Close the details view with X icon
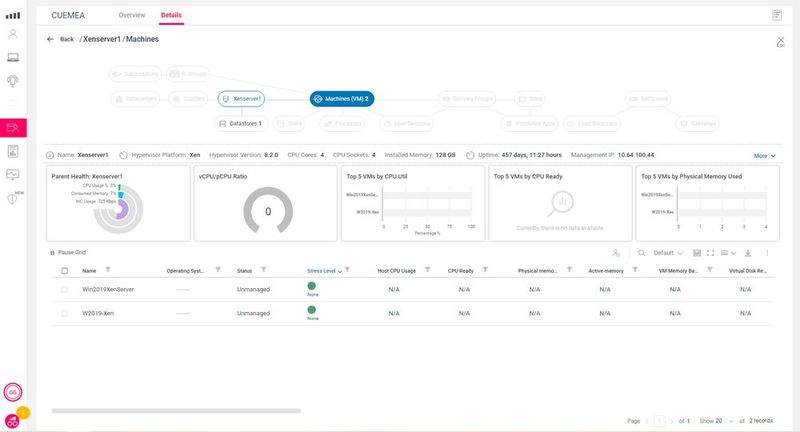Screen dimensions: 800x432 coord(781,41)
